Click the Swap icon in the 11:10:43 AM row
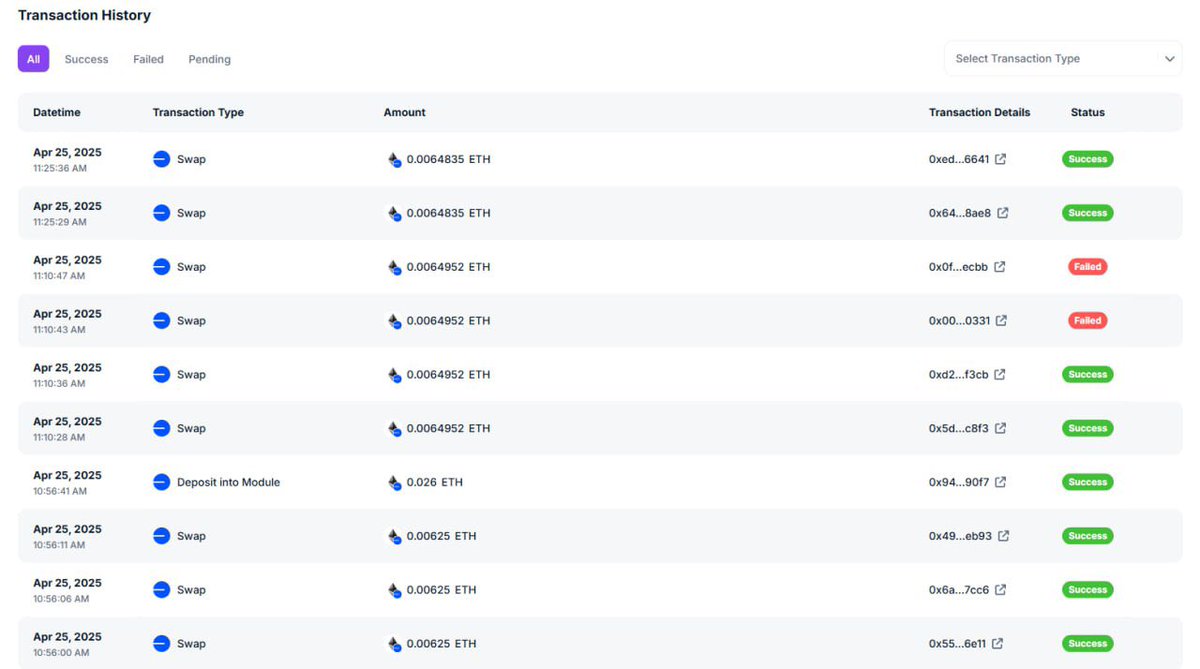1200x669 pixels. click(162, 321)
